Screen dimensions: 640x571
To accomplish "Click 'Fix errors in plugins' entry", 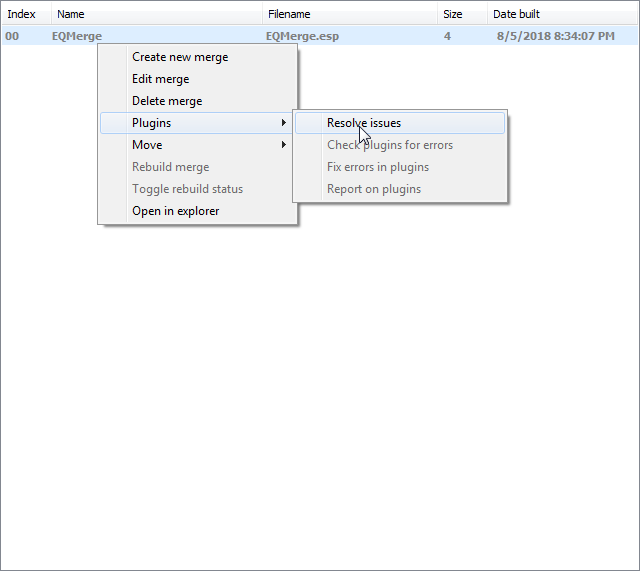I will click(400, 167).
